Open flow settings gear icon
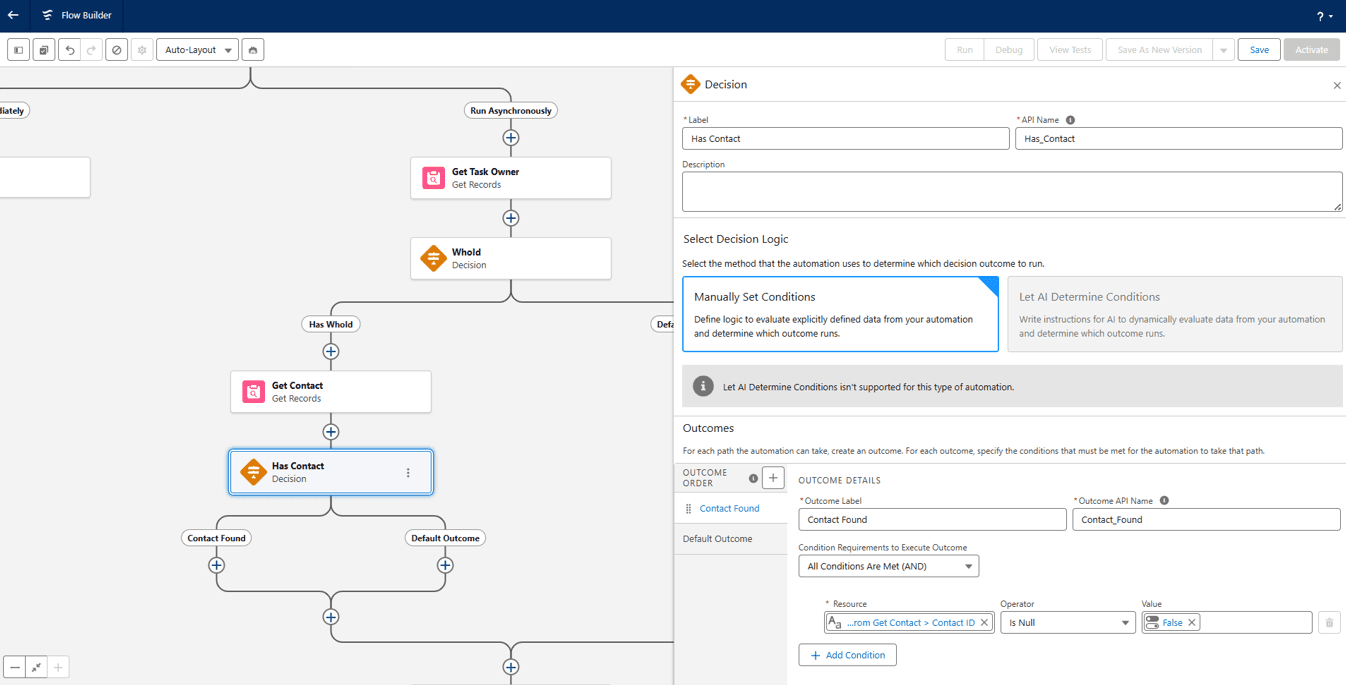This screenshot has height=685, width=1346. (142, 50)
